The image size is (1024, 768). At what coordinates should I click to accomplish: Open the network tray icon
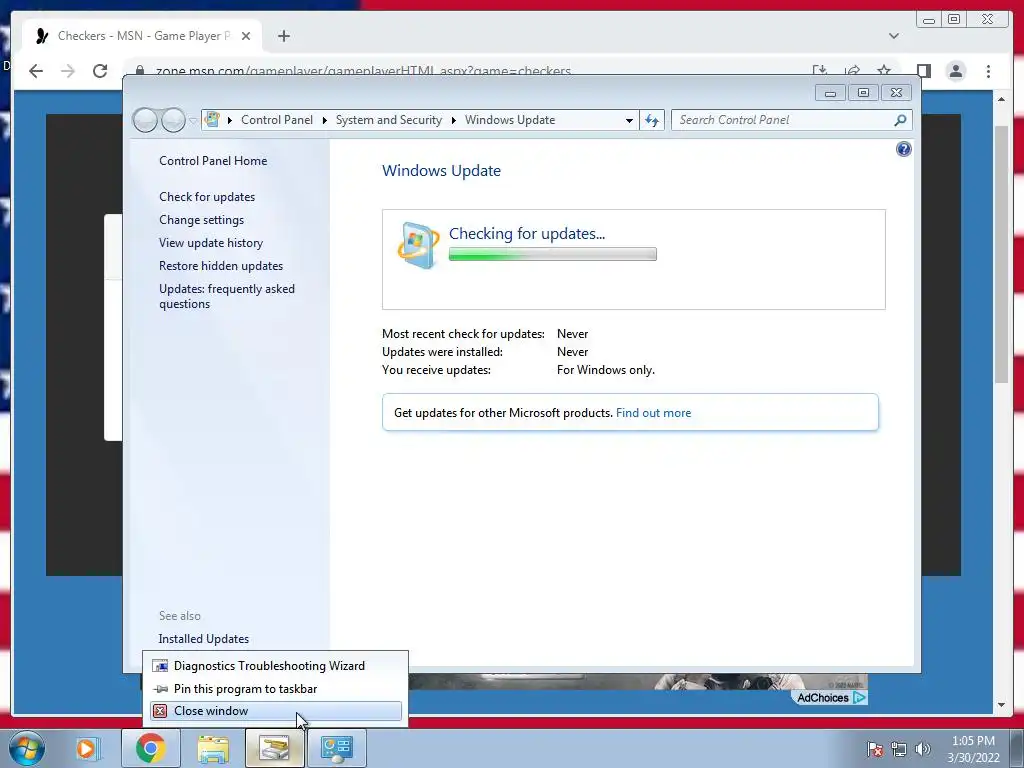[x=899, y=748]
